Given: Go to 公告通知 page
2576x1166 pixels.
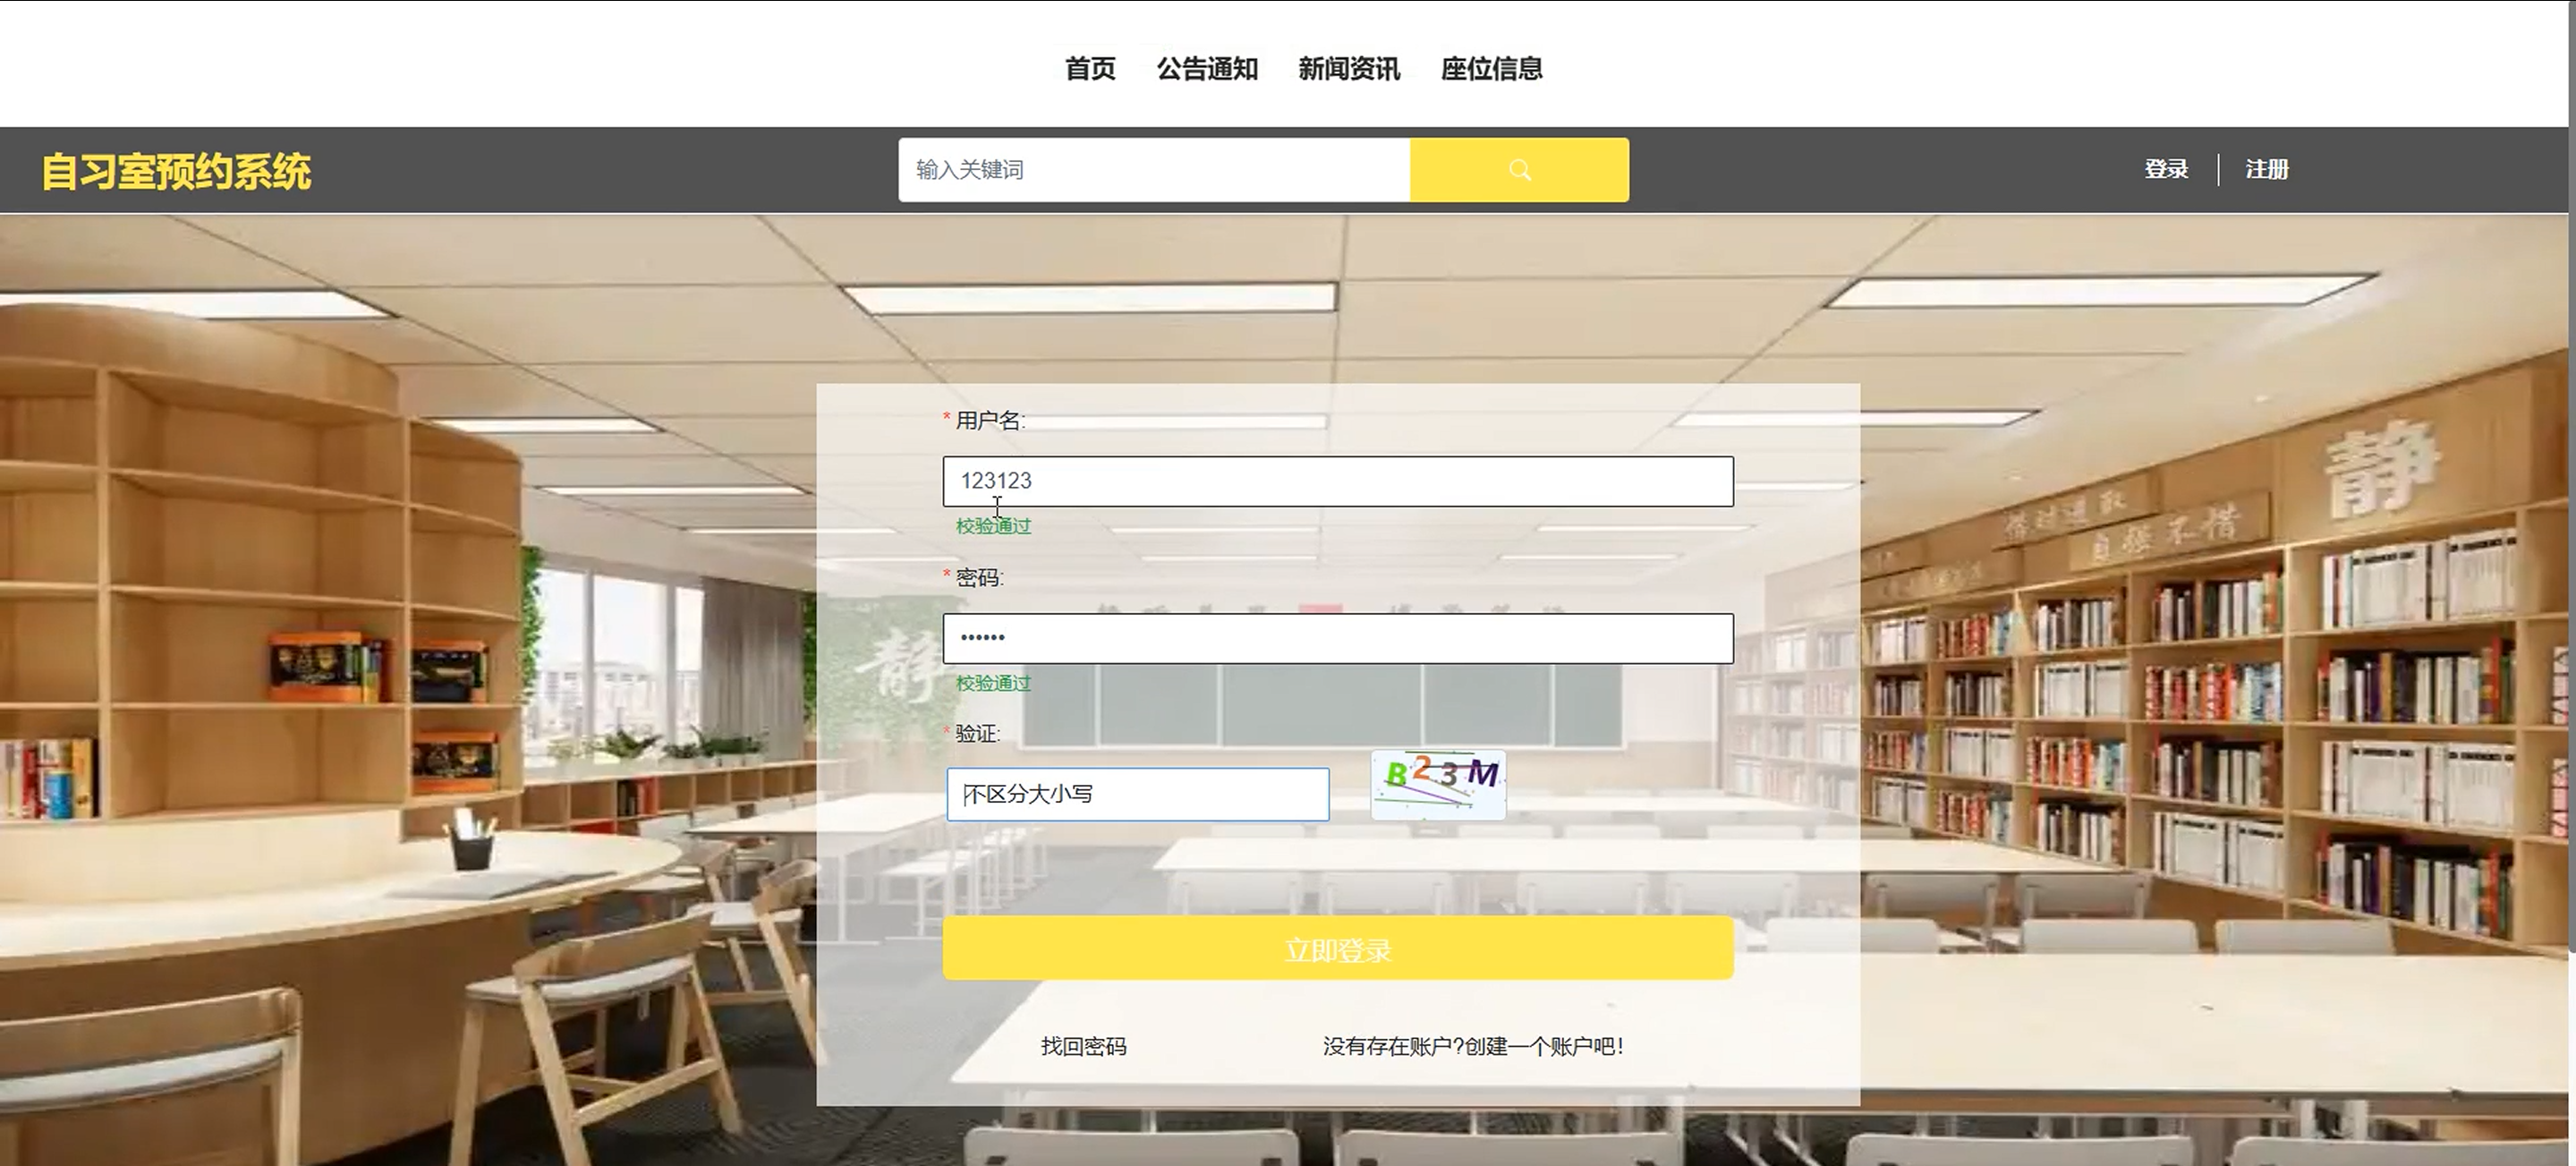Looking at the screenshot, I should [1206, 69].
